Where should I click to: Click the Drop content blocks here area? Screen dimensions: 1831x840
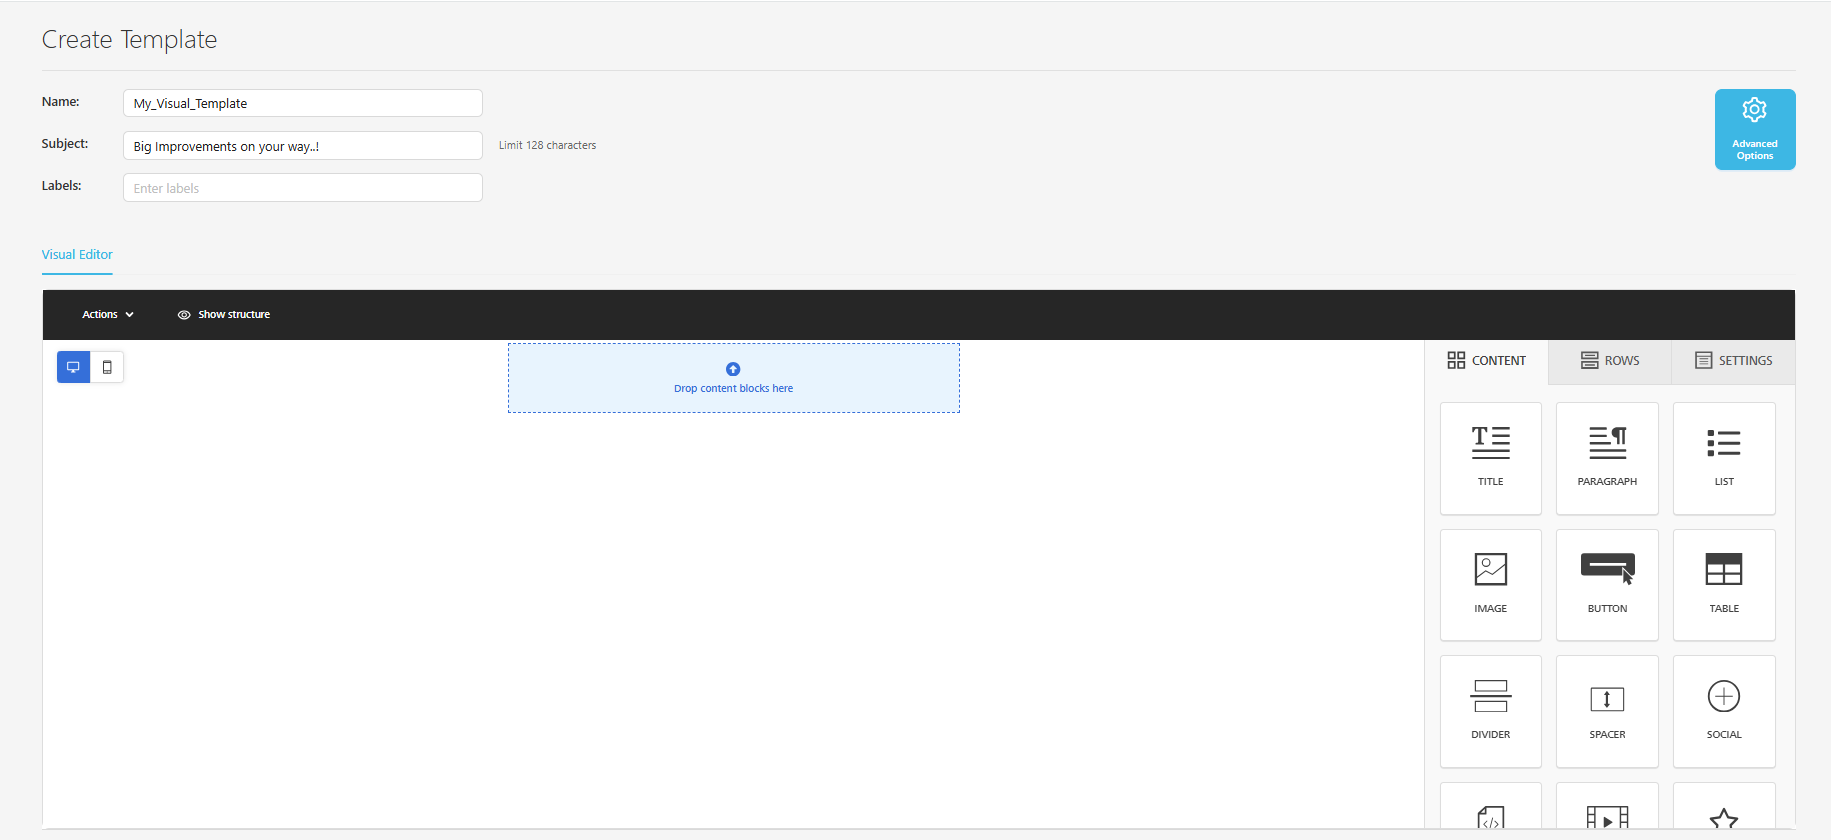(x=733, y=378)
